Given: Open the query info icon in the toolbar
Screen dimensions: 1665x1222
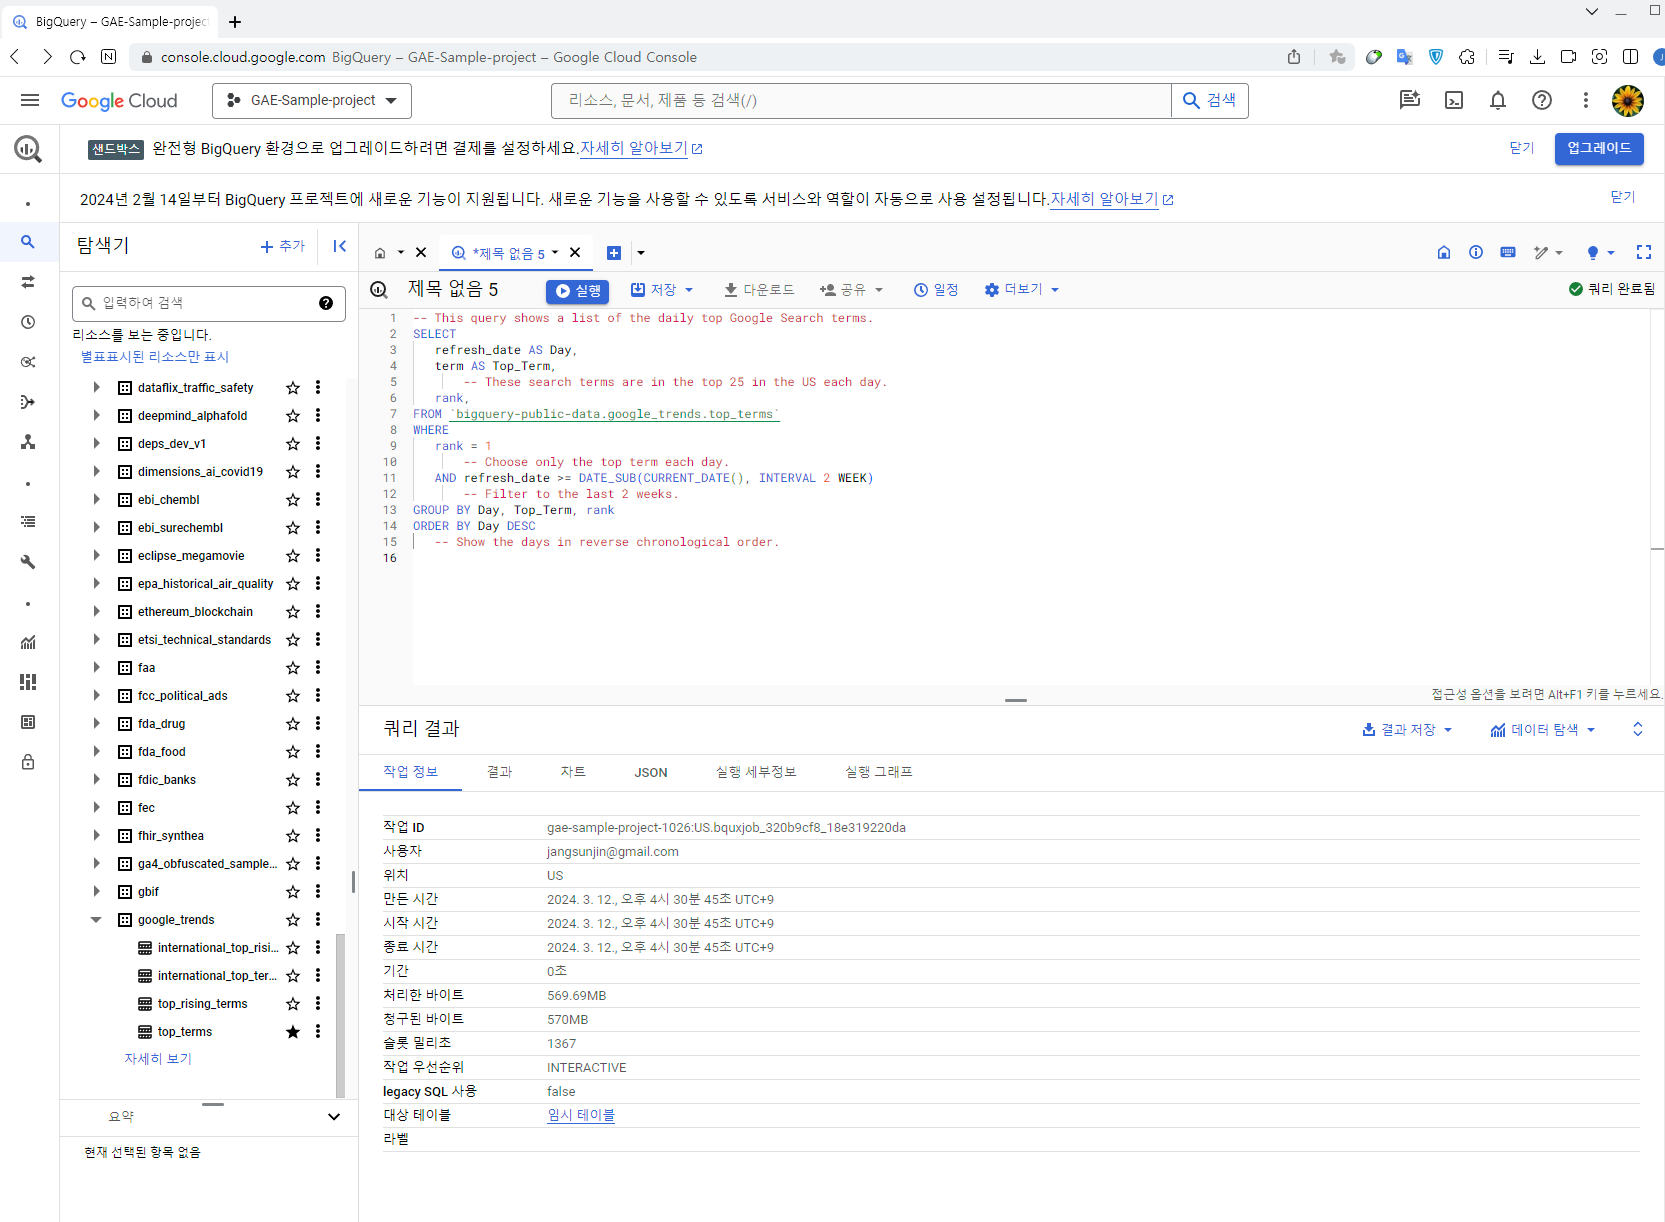Looking at the screenshot, I should (1476, 252).
